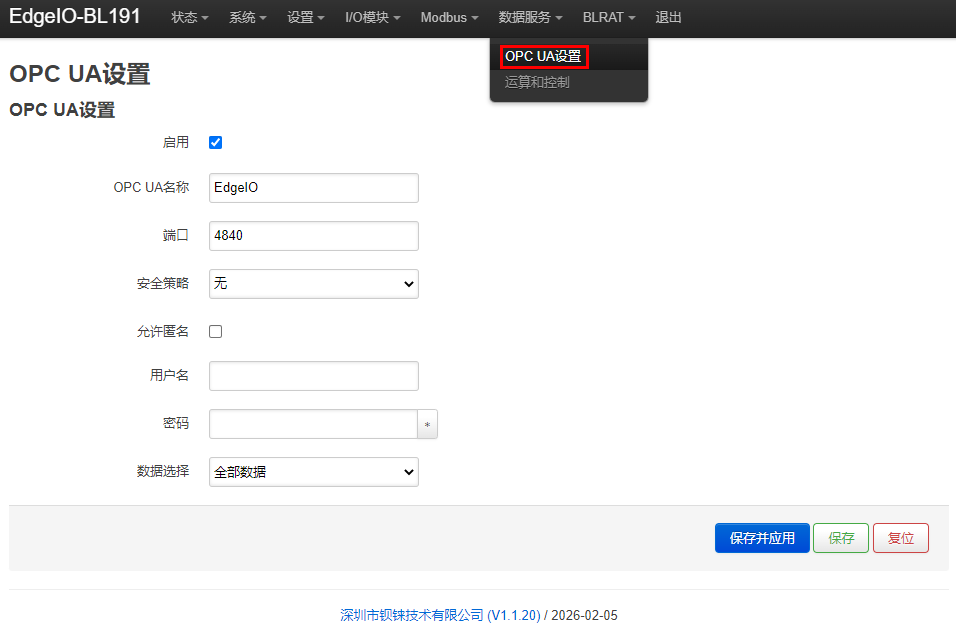Click the red 复位 reset button

pos(901,538)
